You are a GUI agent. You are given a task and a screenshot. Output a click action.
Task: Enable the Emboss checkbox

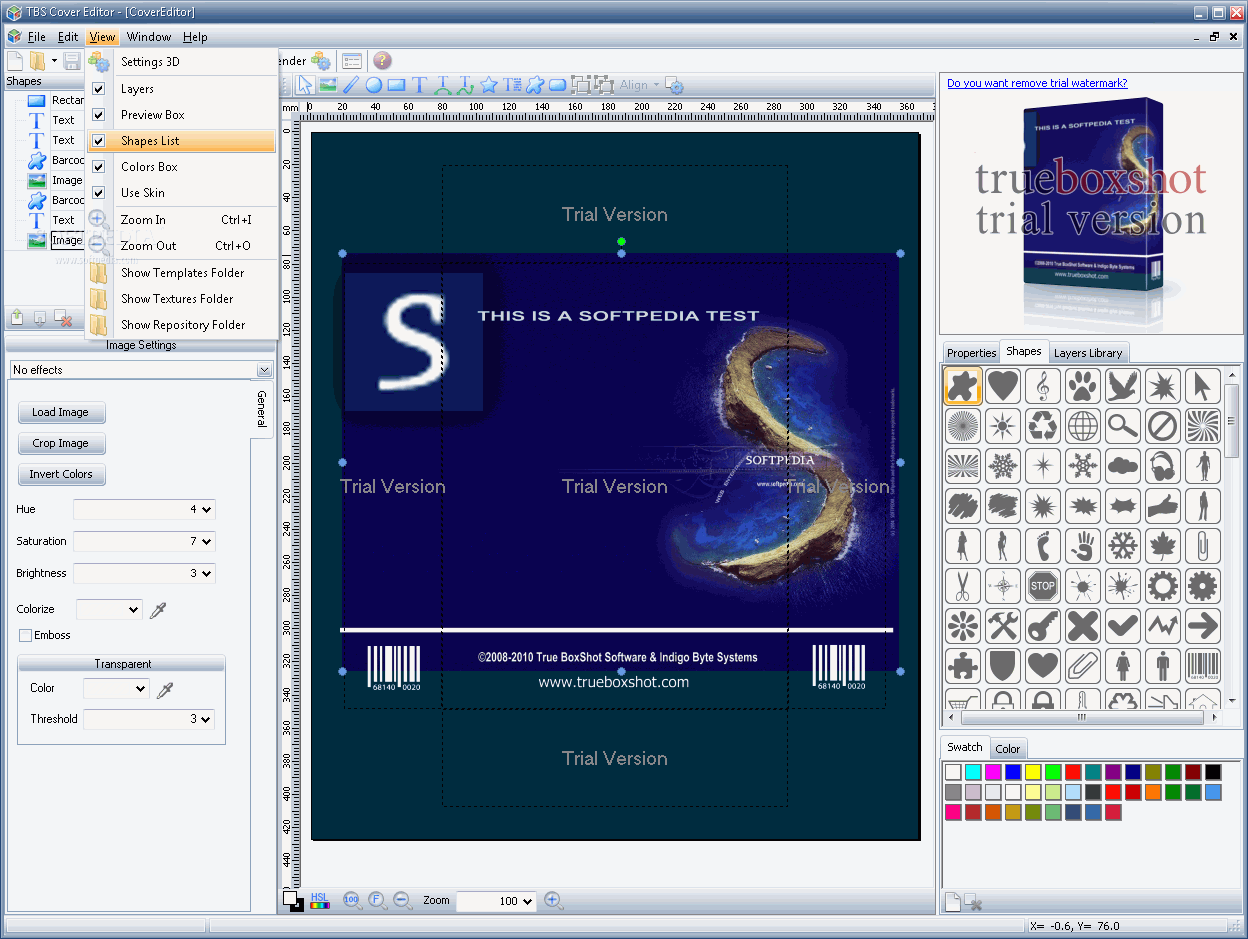point(26,635)
